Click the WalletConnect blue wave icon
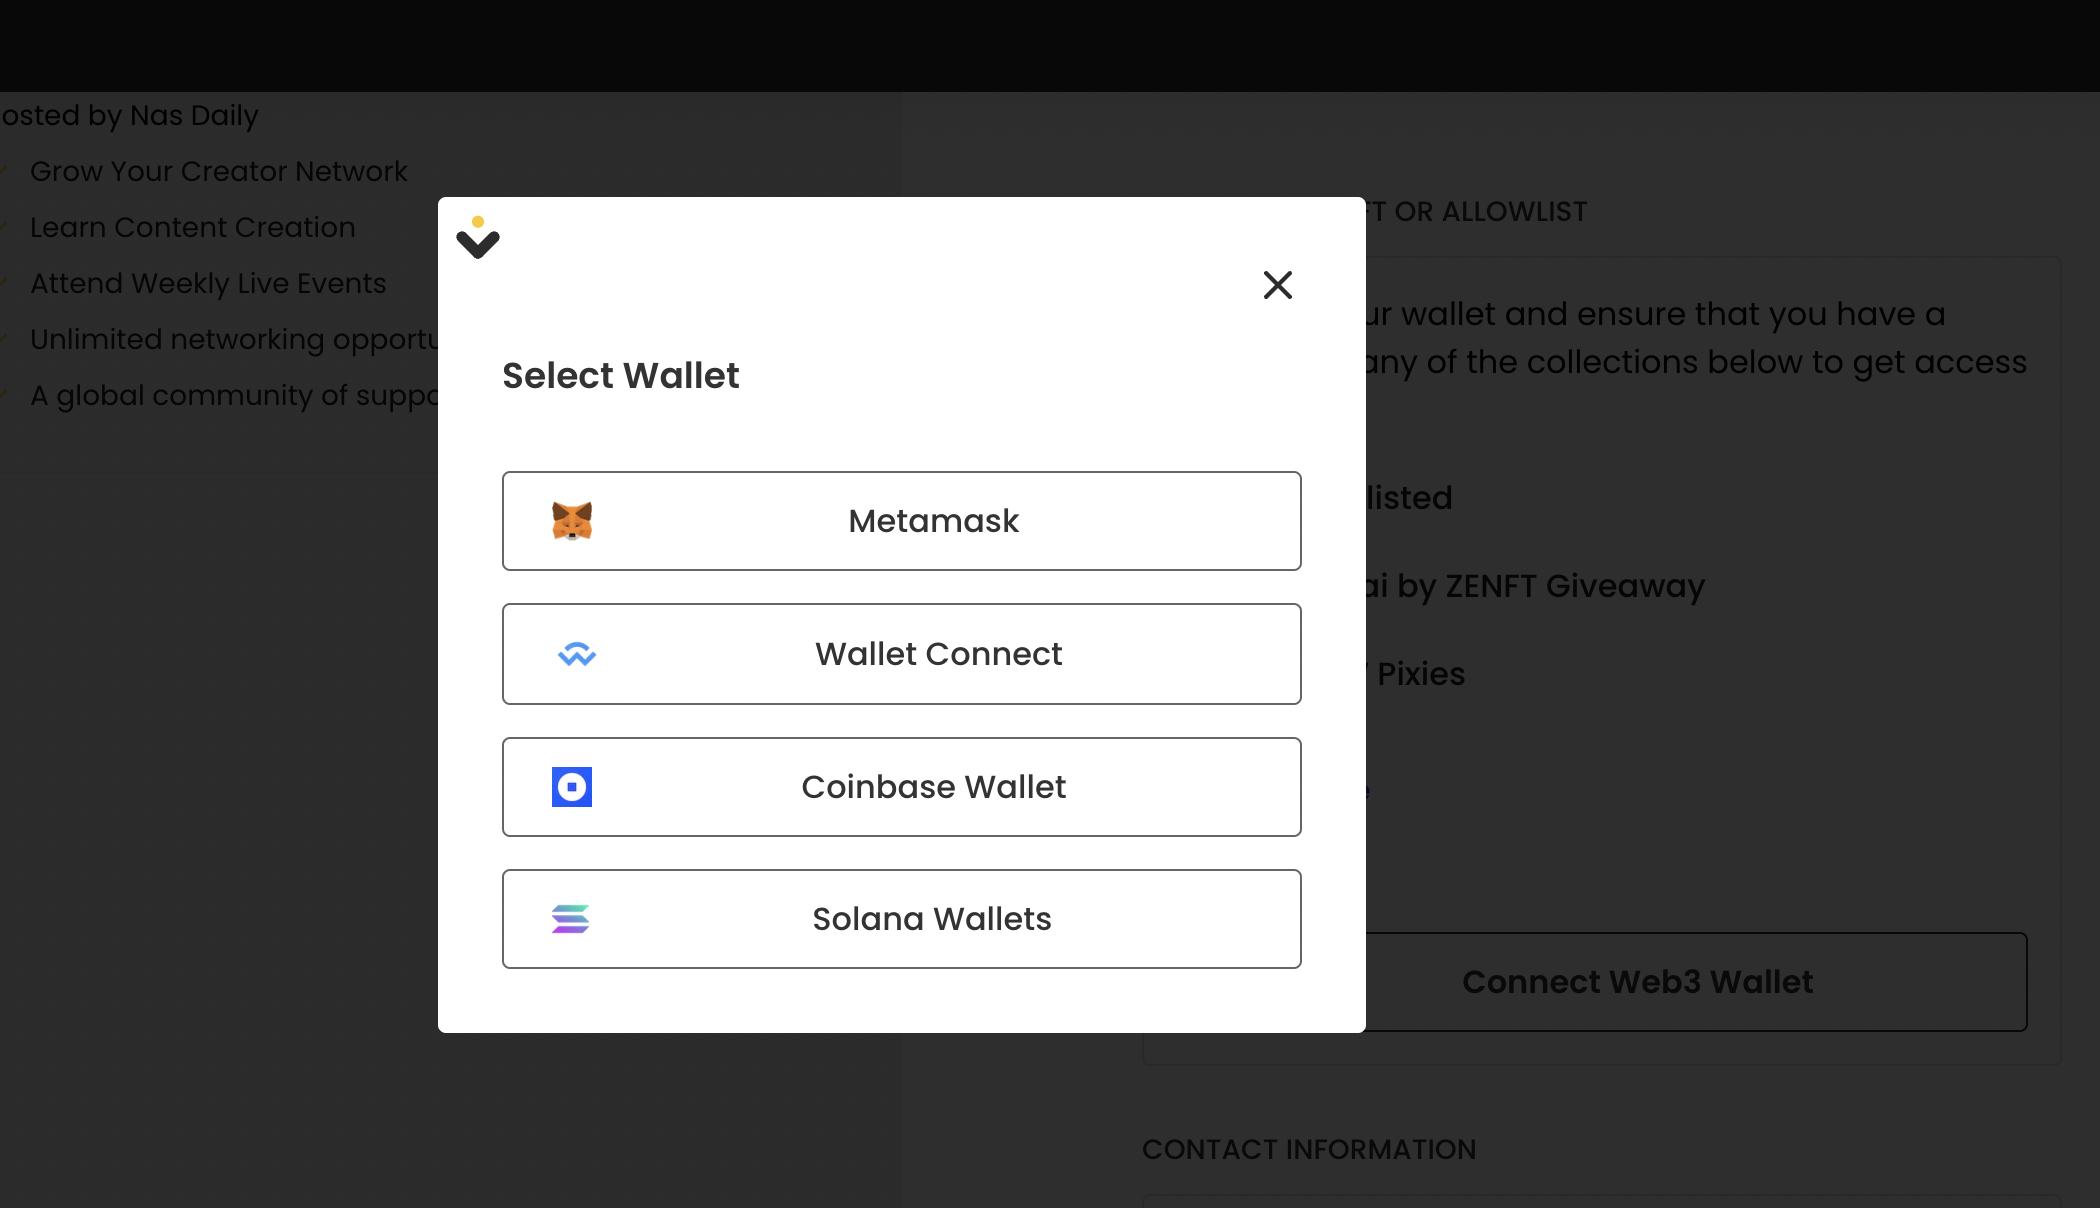Viewport: 2100px width, 1208px height. coord(576,654)
